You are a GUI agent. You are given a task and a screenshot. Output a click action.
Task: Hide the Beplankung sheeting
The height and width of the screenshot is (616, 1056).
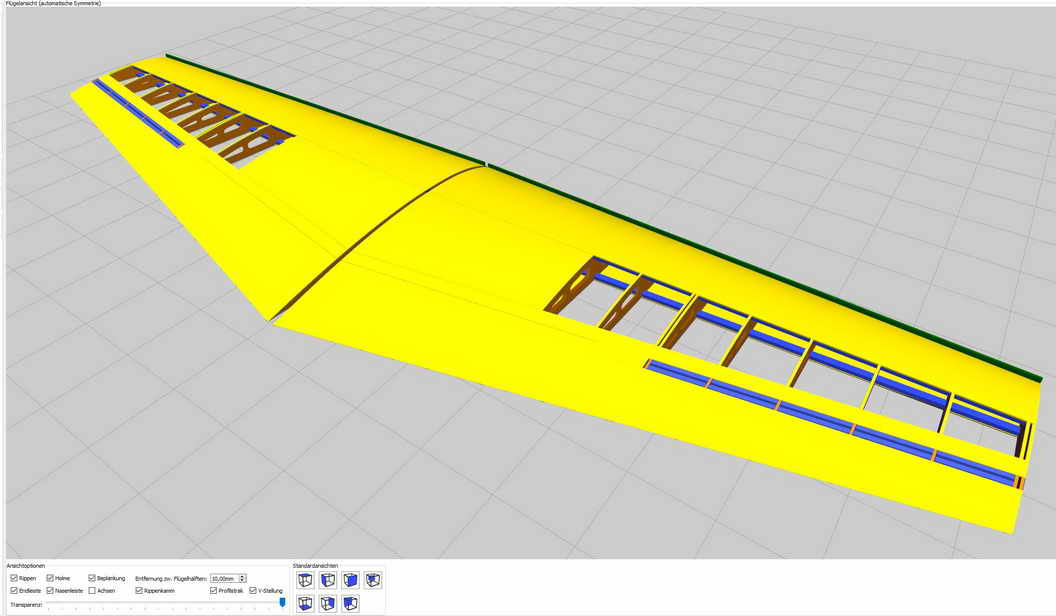(x=92, y=578)
